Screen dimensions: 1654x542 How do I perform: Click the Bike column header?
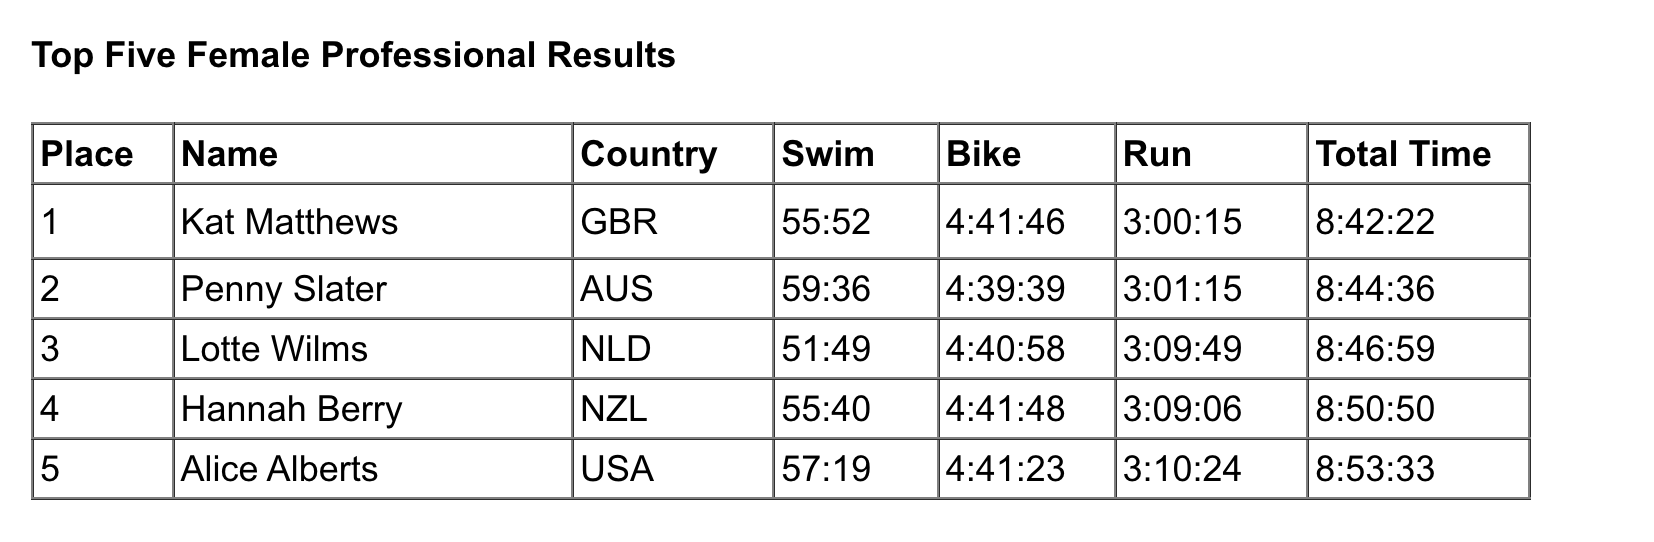[1027, 154]
